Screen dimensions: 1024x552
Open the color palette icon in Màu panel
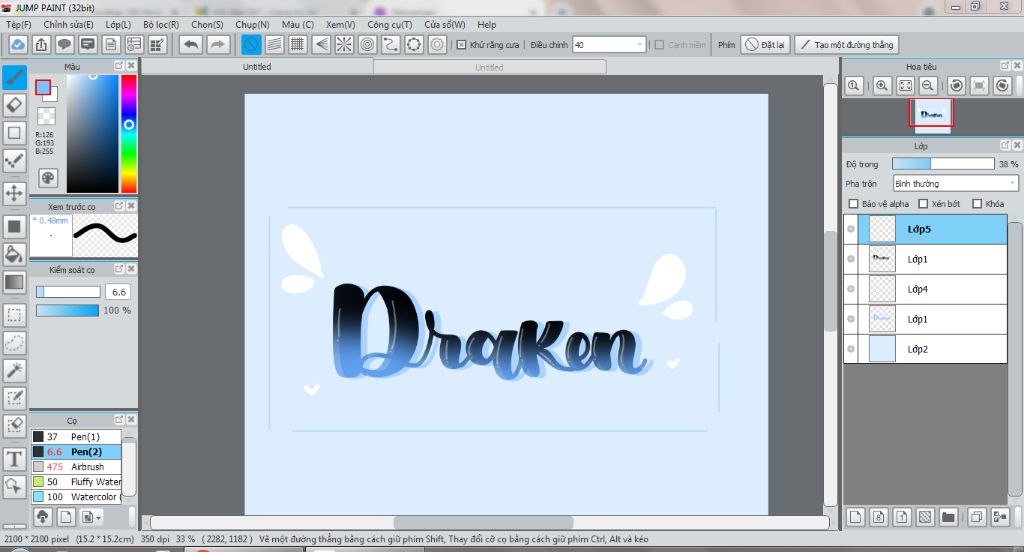coord(48,178)
